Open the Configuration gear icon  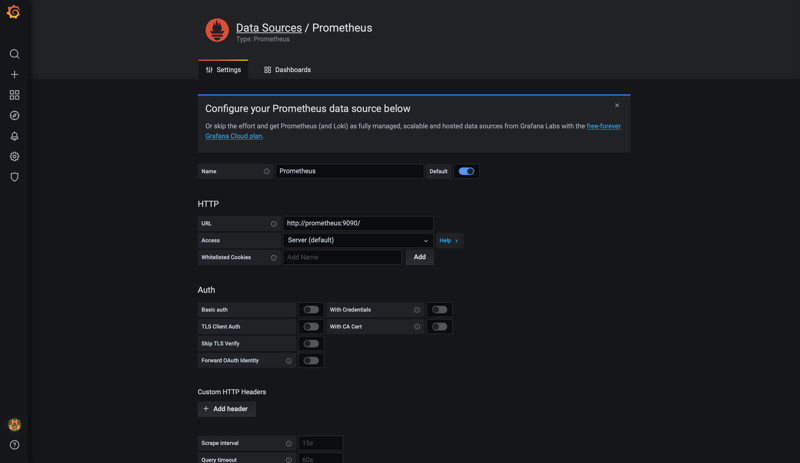[14, 157]
